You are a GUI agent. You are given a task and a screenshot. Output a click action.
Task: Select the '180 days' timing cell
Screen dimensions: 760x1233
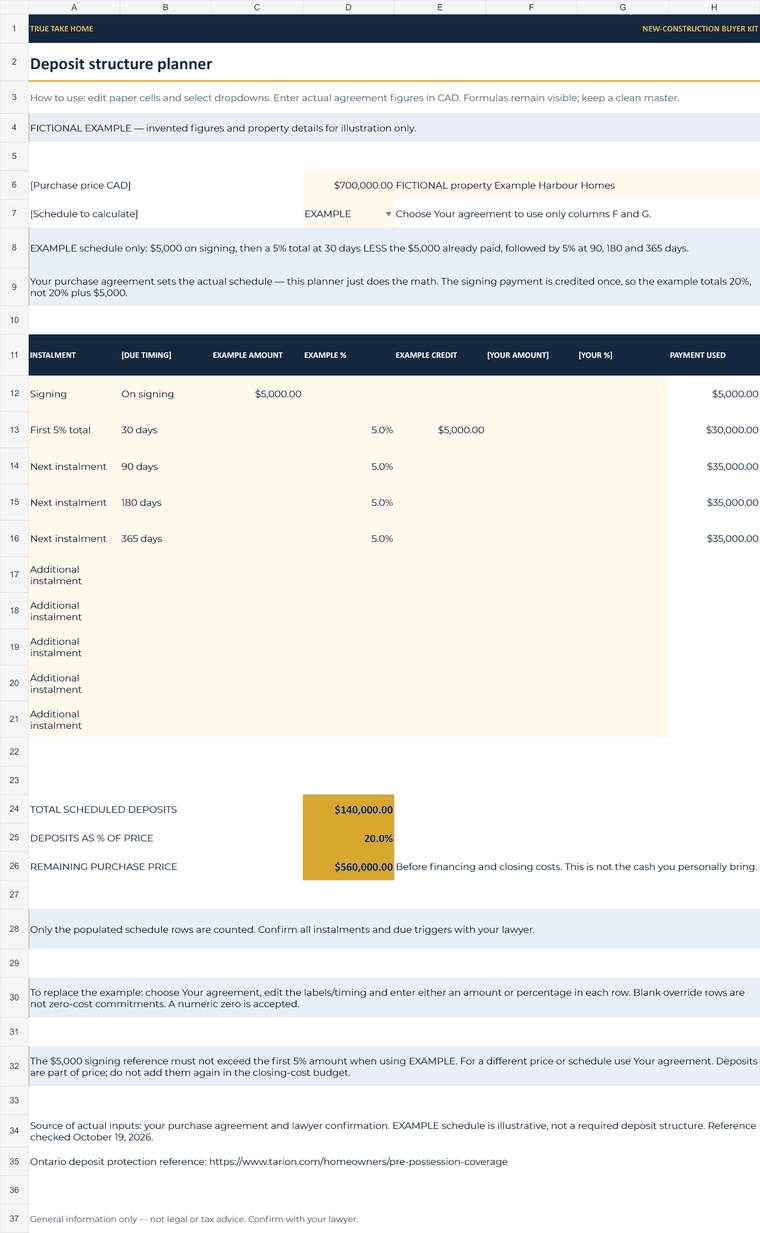pos(165,503)
